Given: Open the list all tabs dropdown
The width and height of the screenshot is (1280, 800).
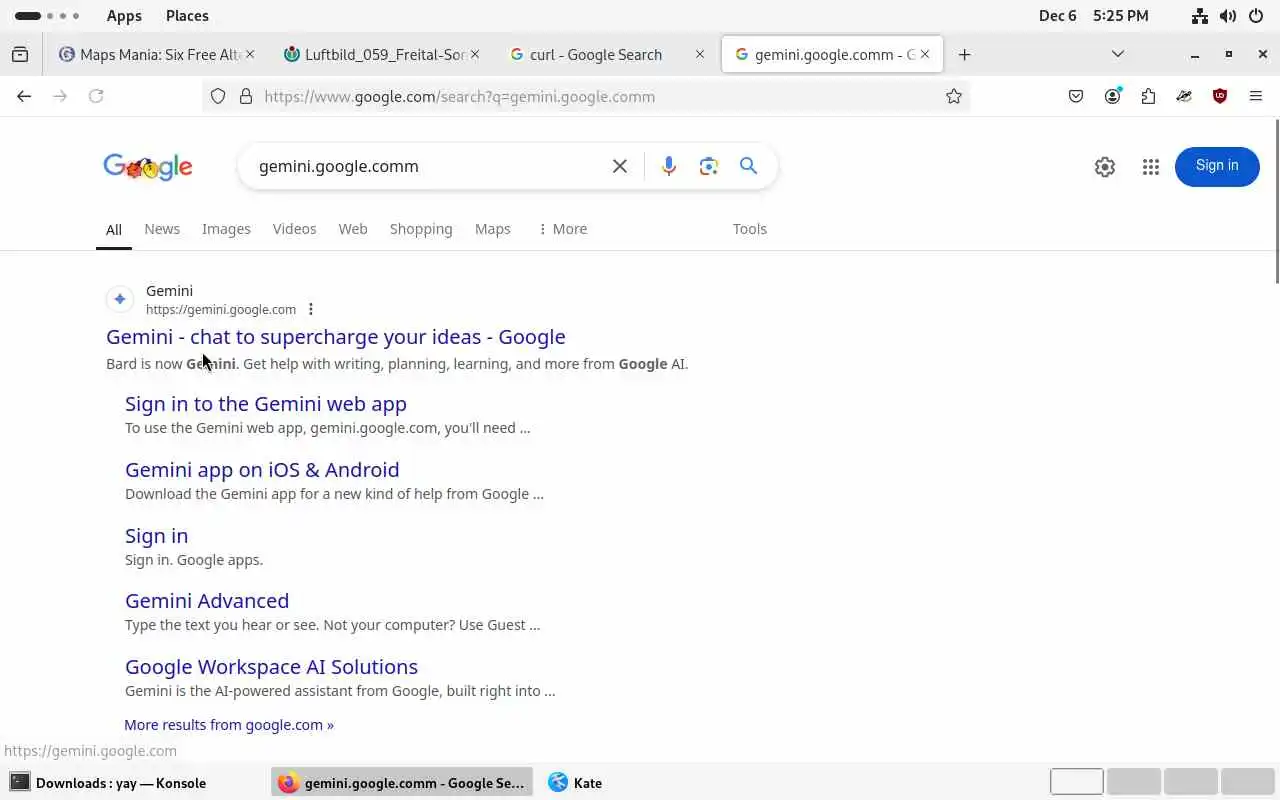Looking at the screenshot, I should pos(1118,54).
